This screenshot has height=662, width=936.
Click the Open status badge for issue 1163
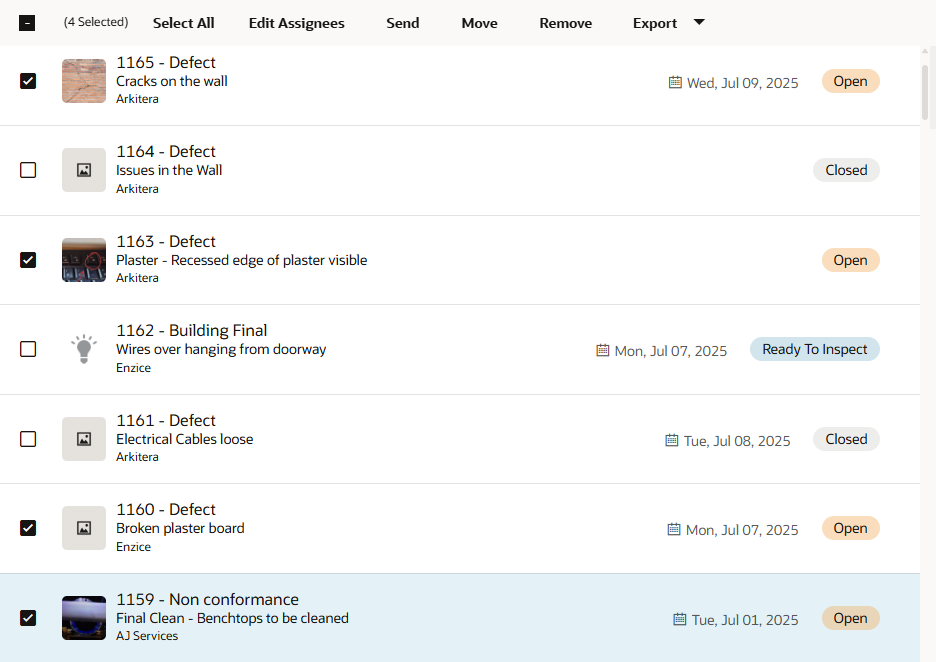pyautogui.click(x=851, y=260)
